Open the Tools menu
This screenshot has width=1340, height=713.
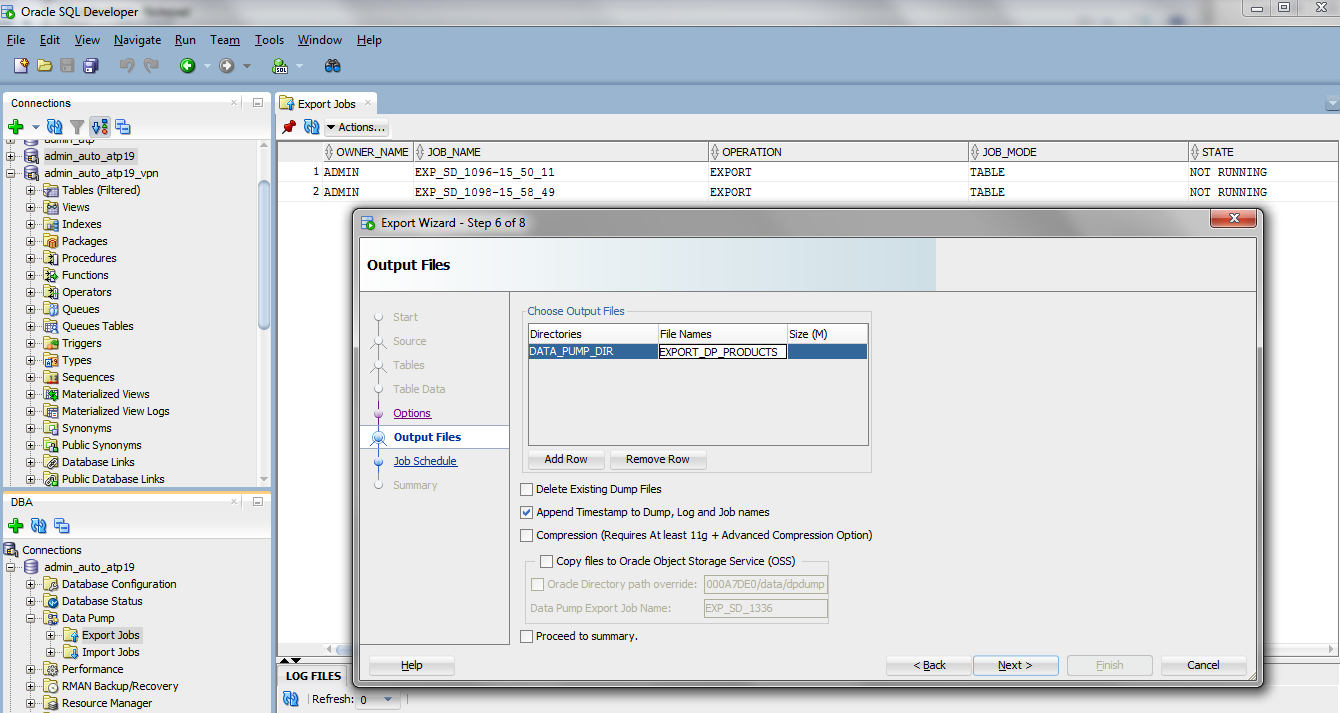click(269, 40)
